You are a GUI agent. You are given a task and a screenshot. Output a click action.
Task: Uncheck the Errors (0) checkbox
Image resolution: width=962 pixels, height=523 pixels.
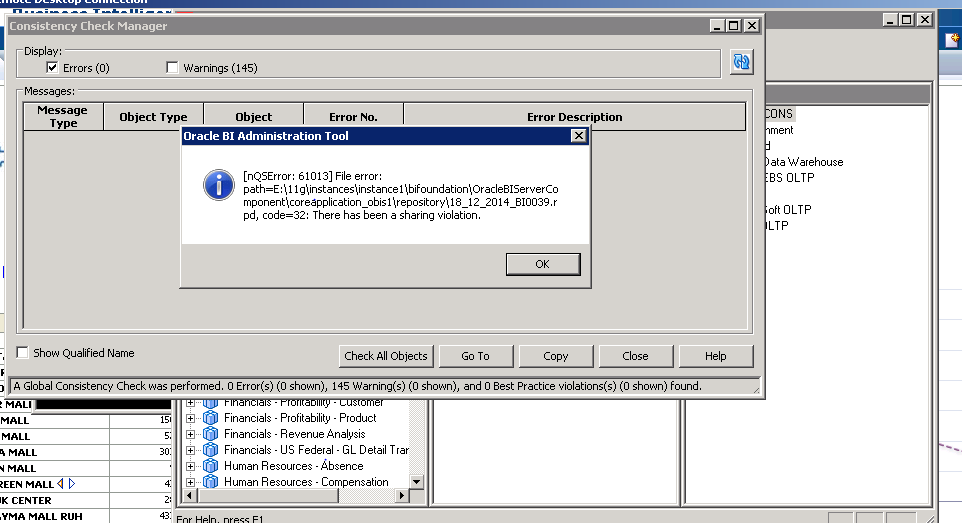coord(52,68)
